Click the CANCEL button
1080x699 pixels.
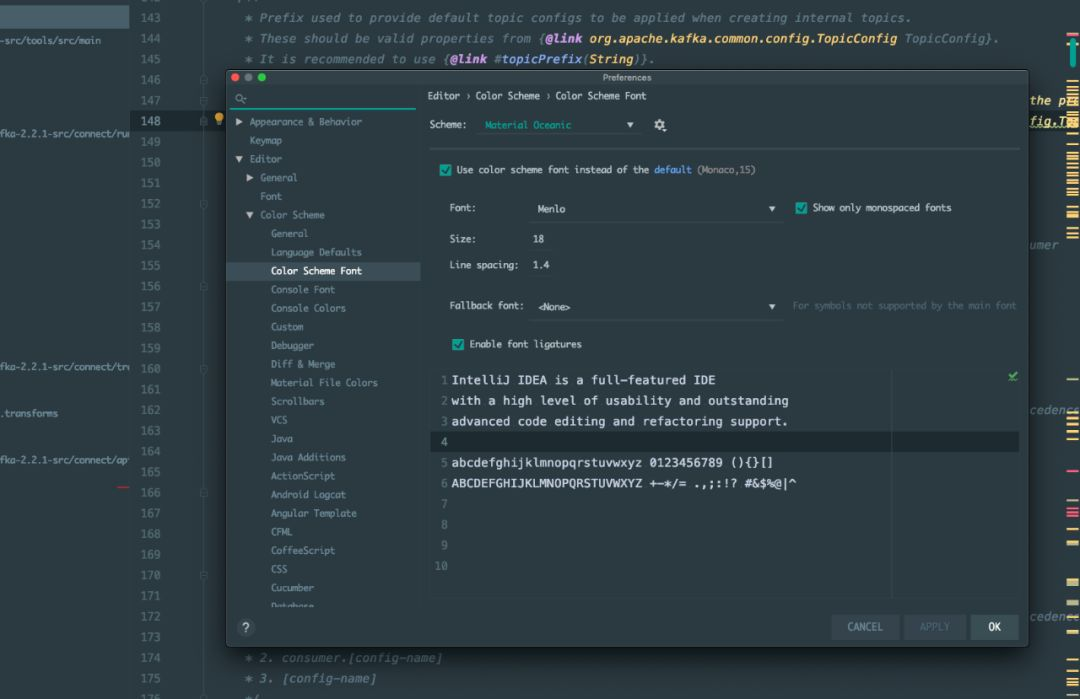coord(864,627)
